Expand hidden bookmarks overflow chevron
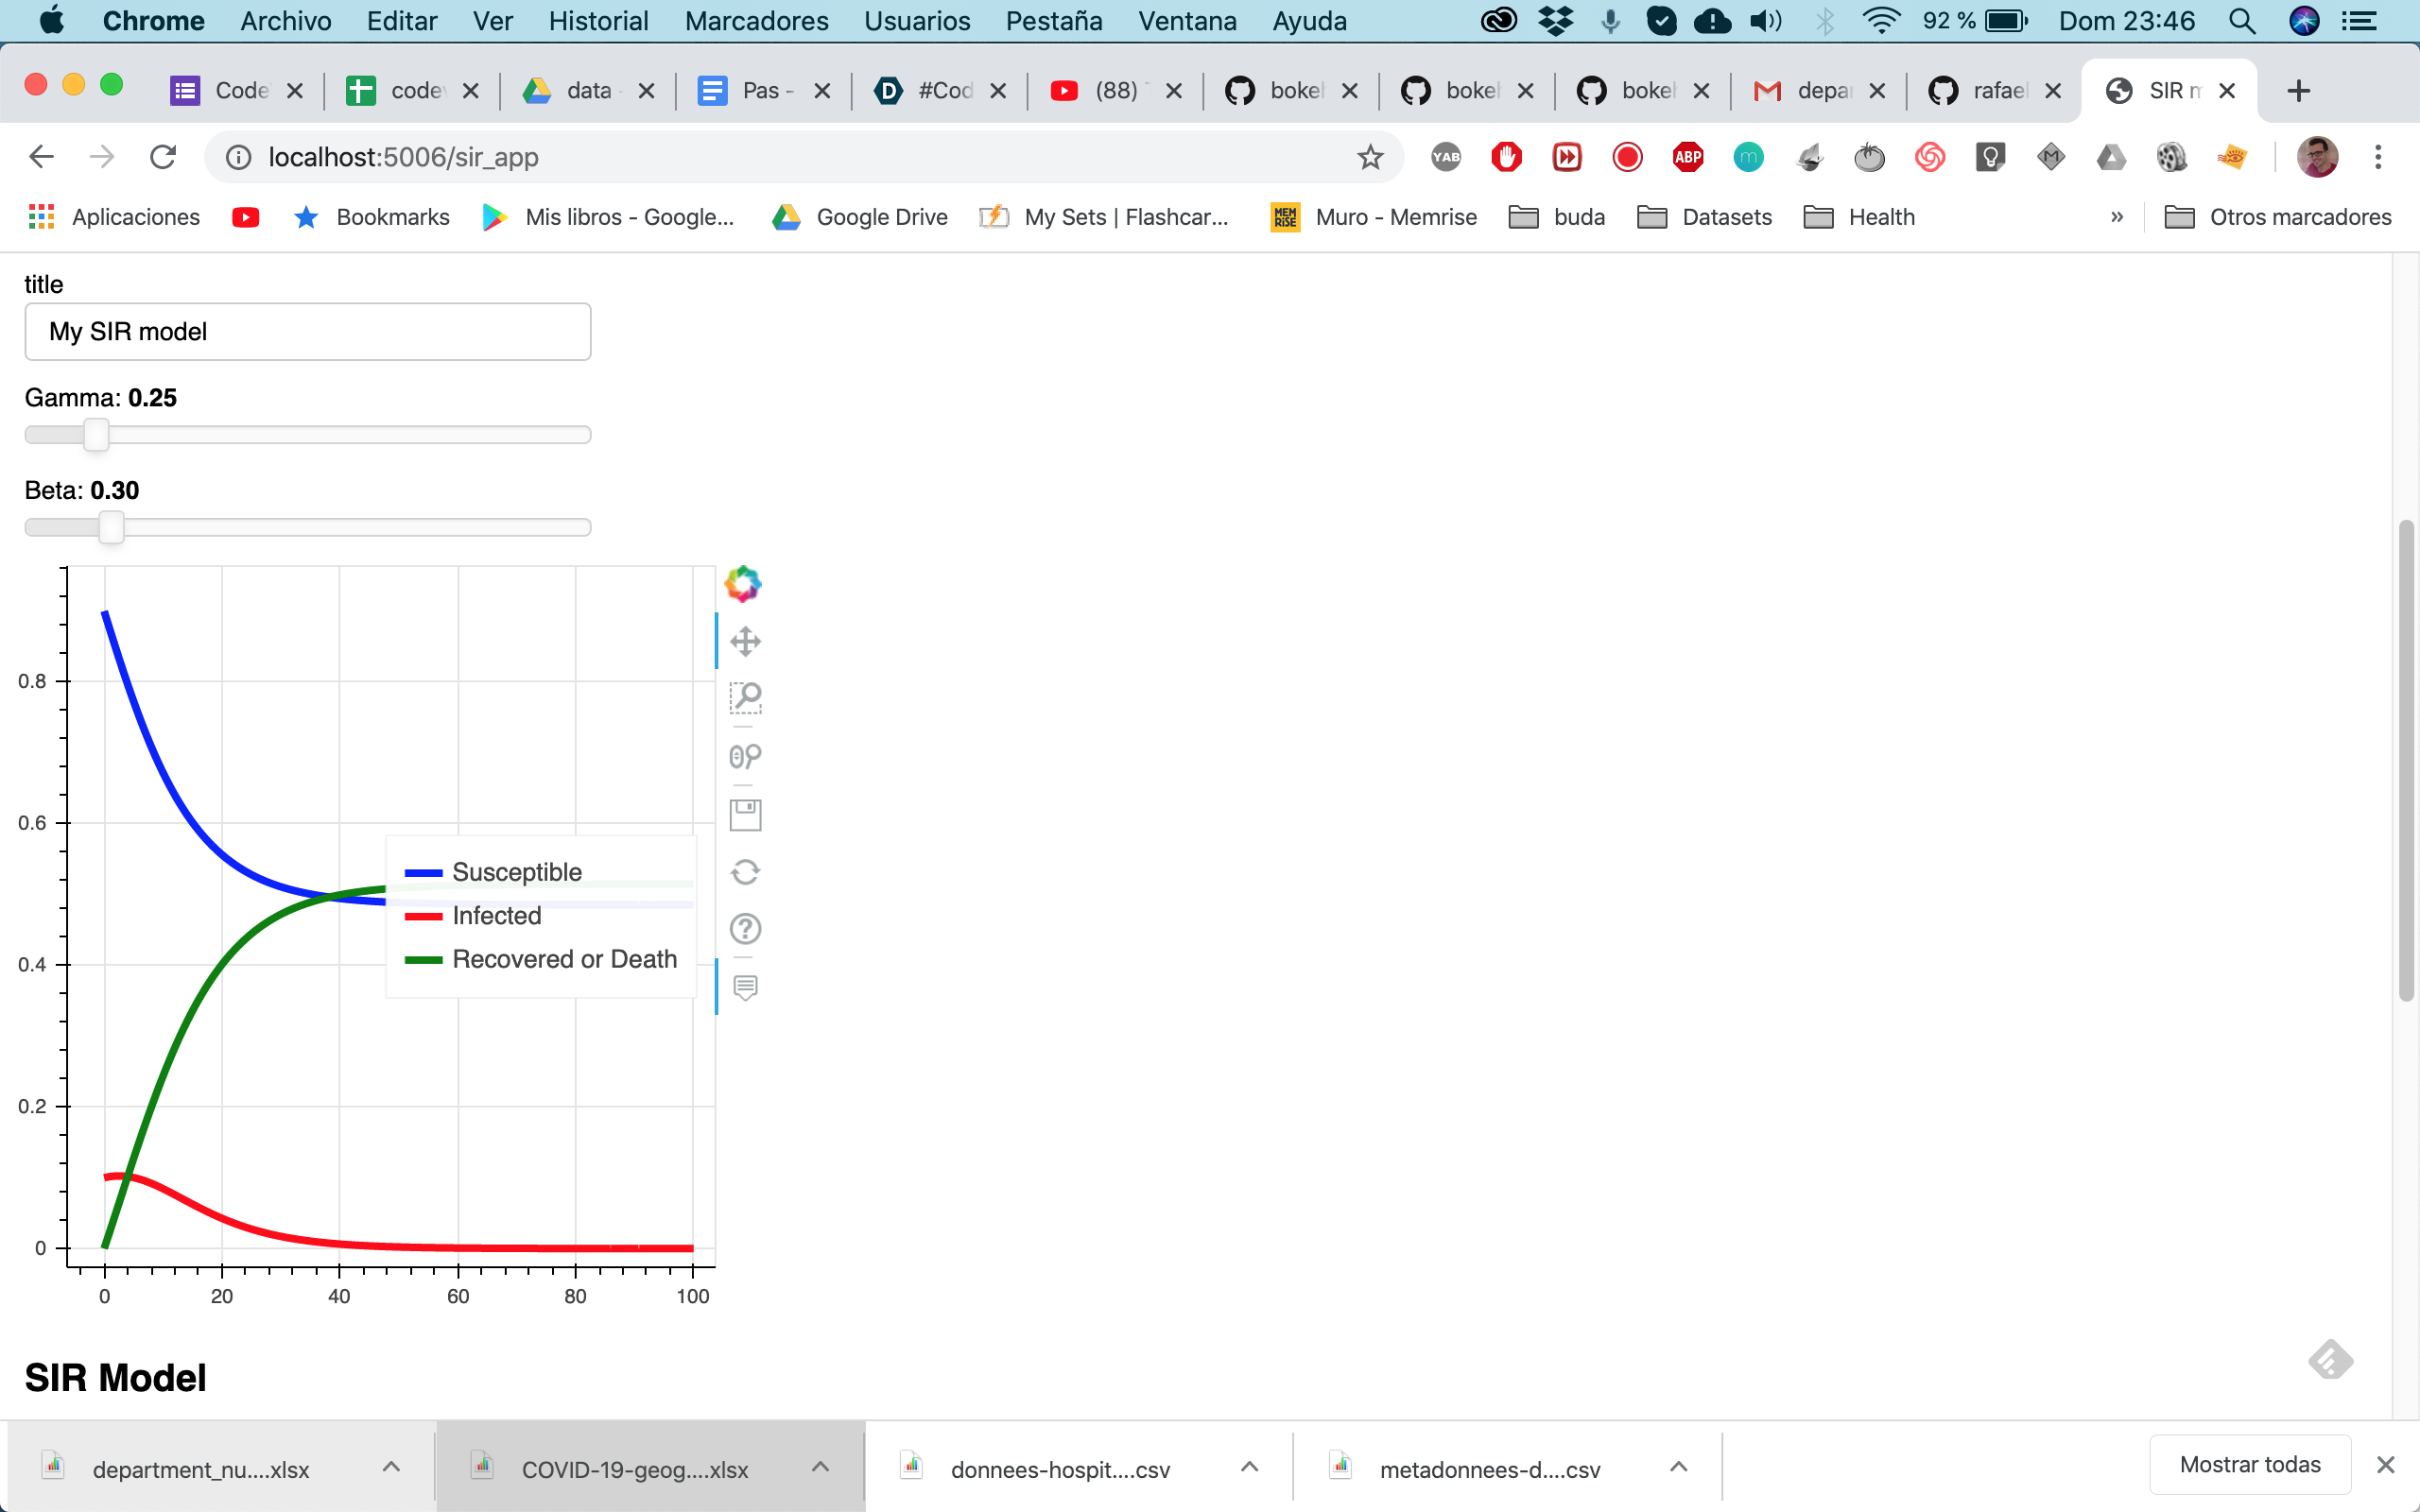 [2116, 217]
